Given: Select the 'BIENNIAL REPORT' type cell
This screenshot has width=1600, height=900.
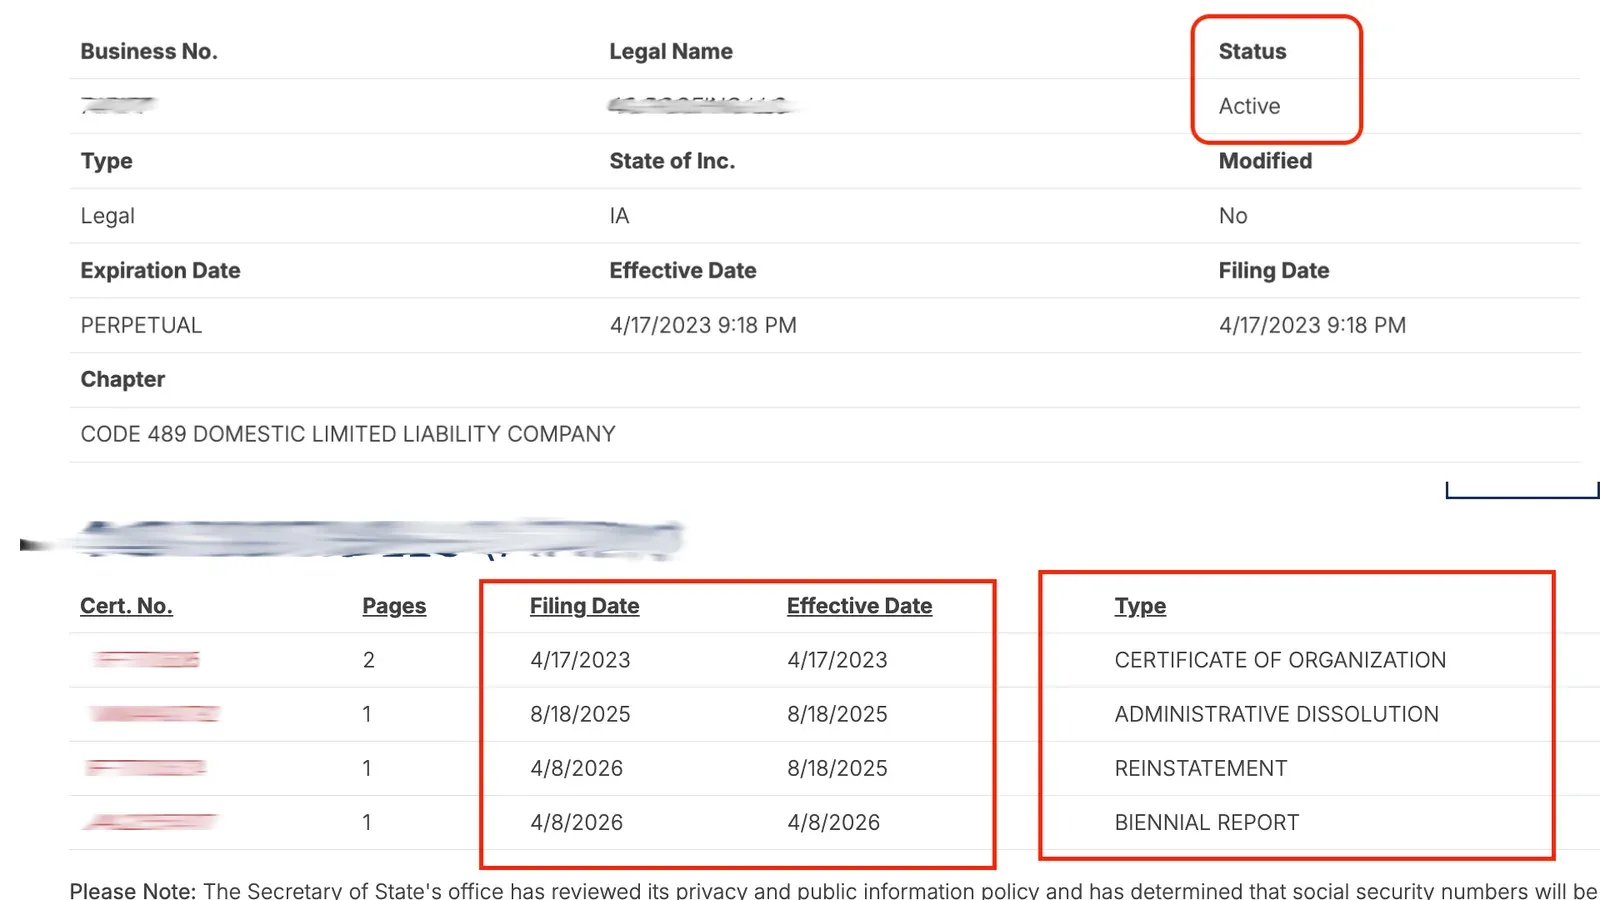Looking at the screenshot, I should 1206,822.
